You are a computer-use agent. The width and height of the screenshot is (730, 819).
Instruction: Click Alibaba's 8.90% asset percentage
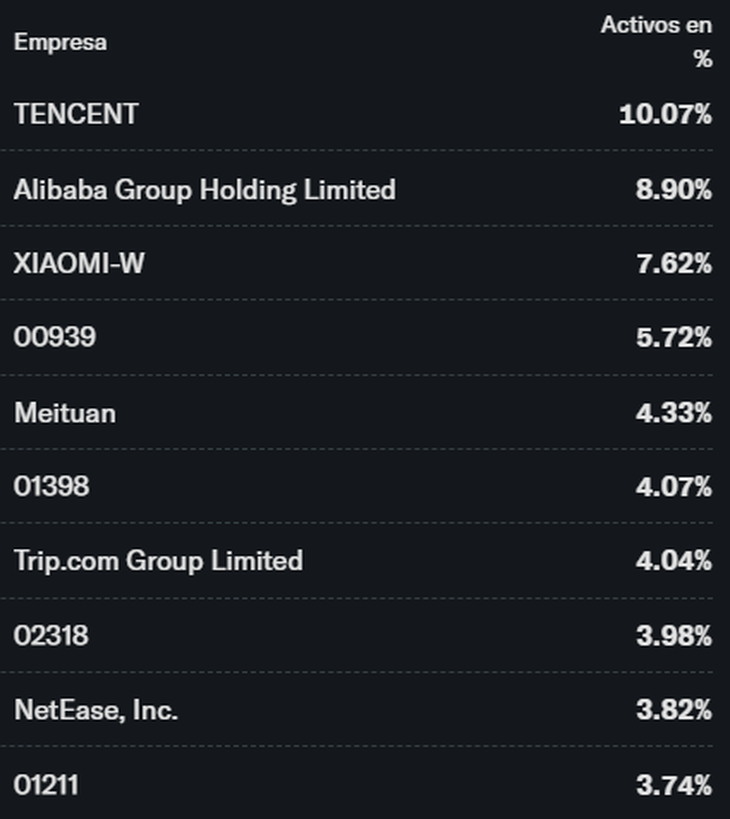tap(673, 189)
